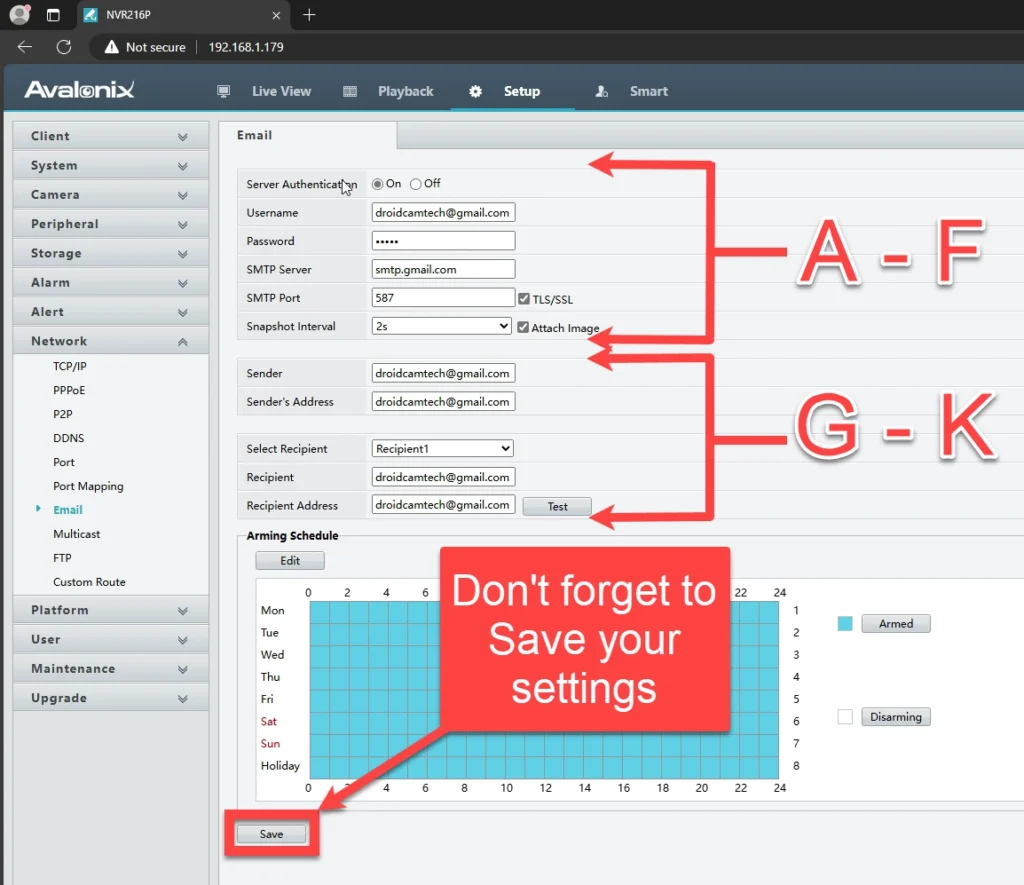
Task: Click the Save button
Action: tap(271, 834)
